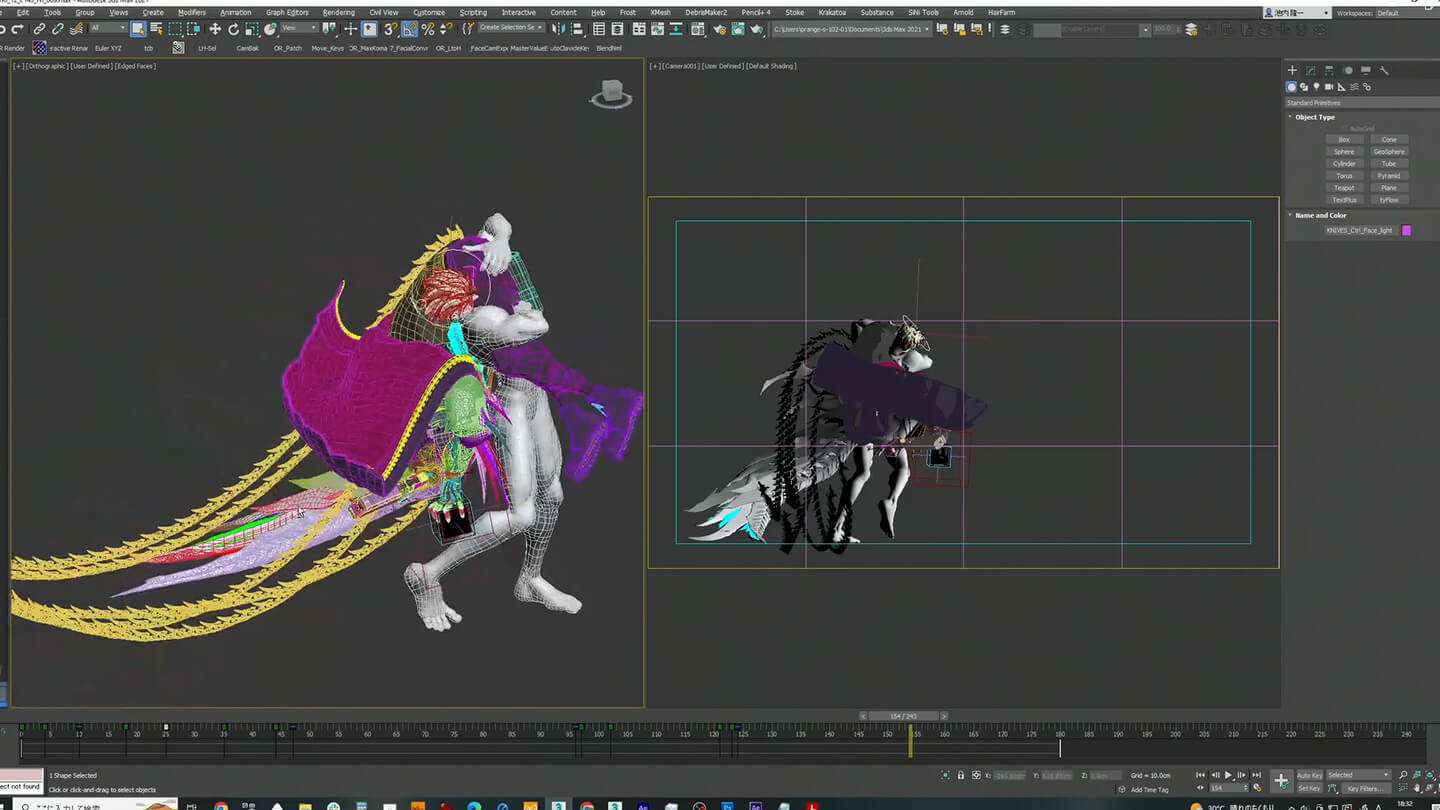1440x810 pixels.
Task: Open the Create Selection Set dropdown
Action: 510,28
